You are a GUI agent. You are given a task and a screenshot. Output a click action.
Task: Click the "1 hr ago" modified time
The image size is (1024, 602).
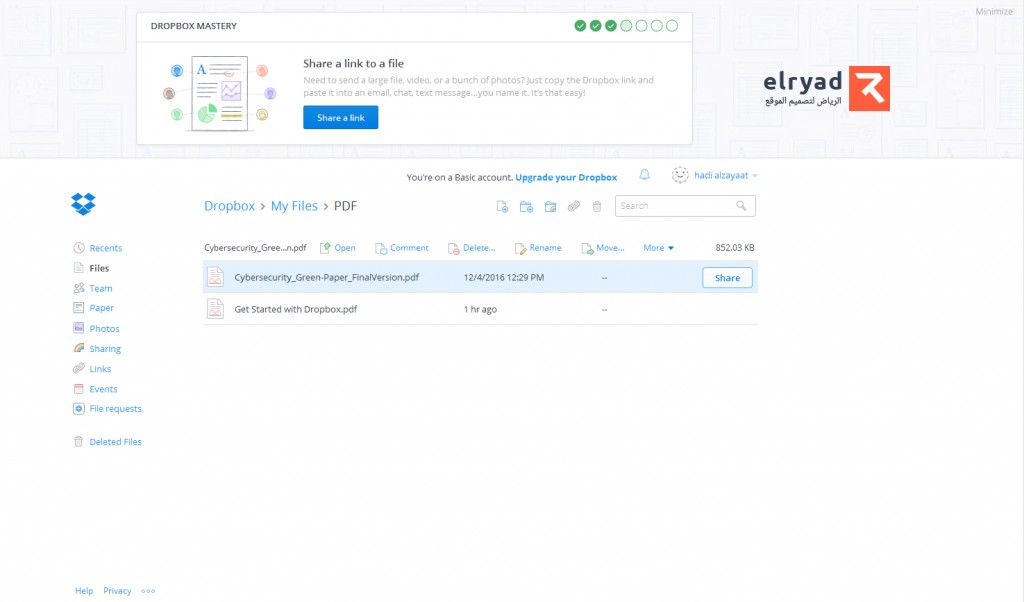480,309
